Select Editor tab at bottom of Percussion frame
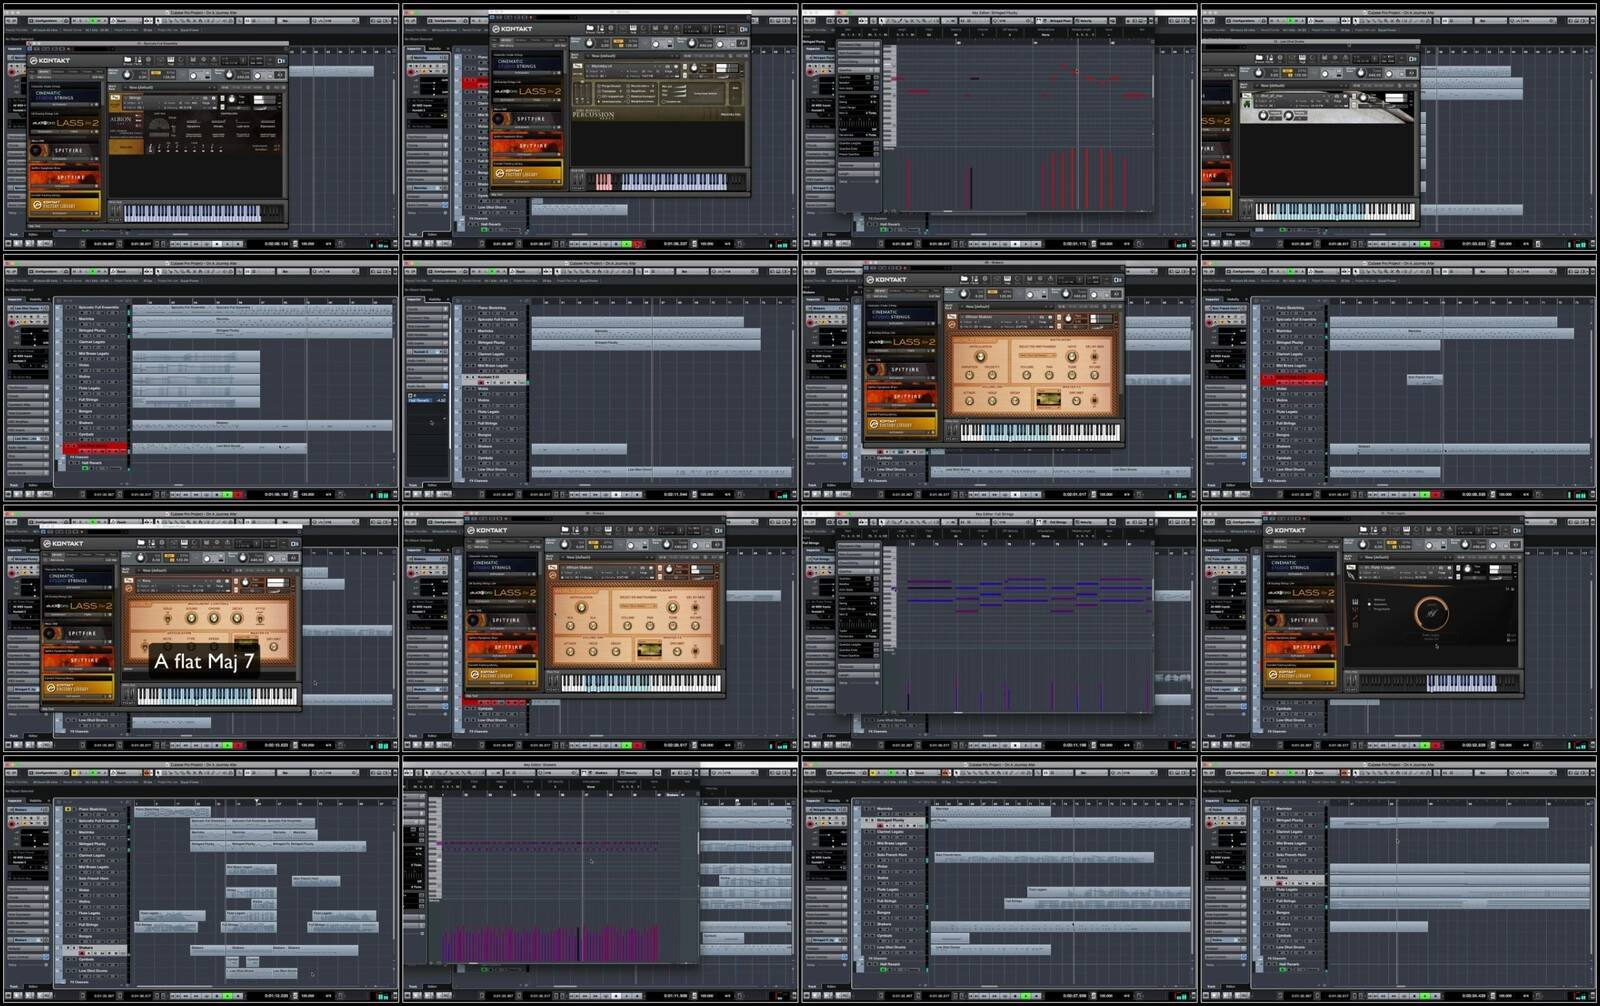 [x=432, y=235]
